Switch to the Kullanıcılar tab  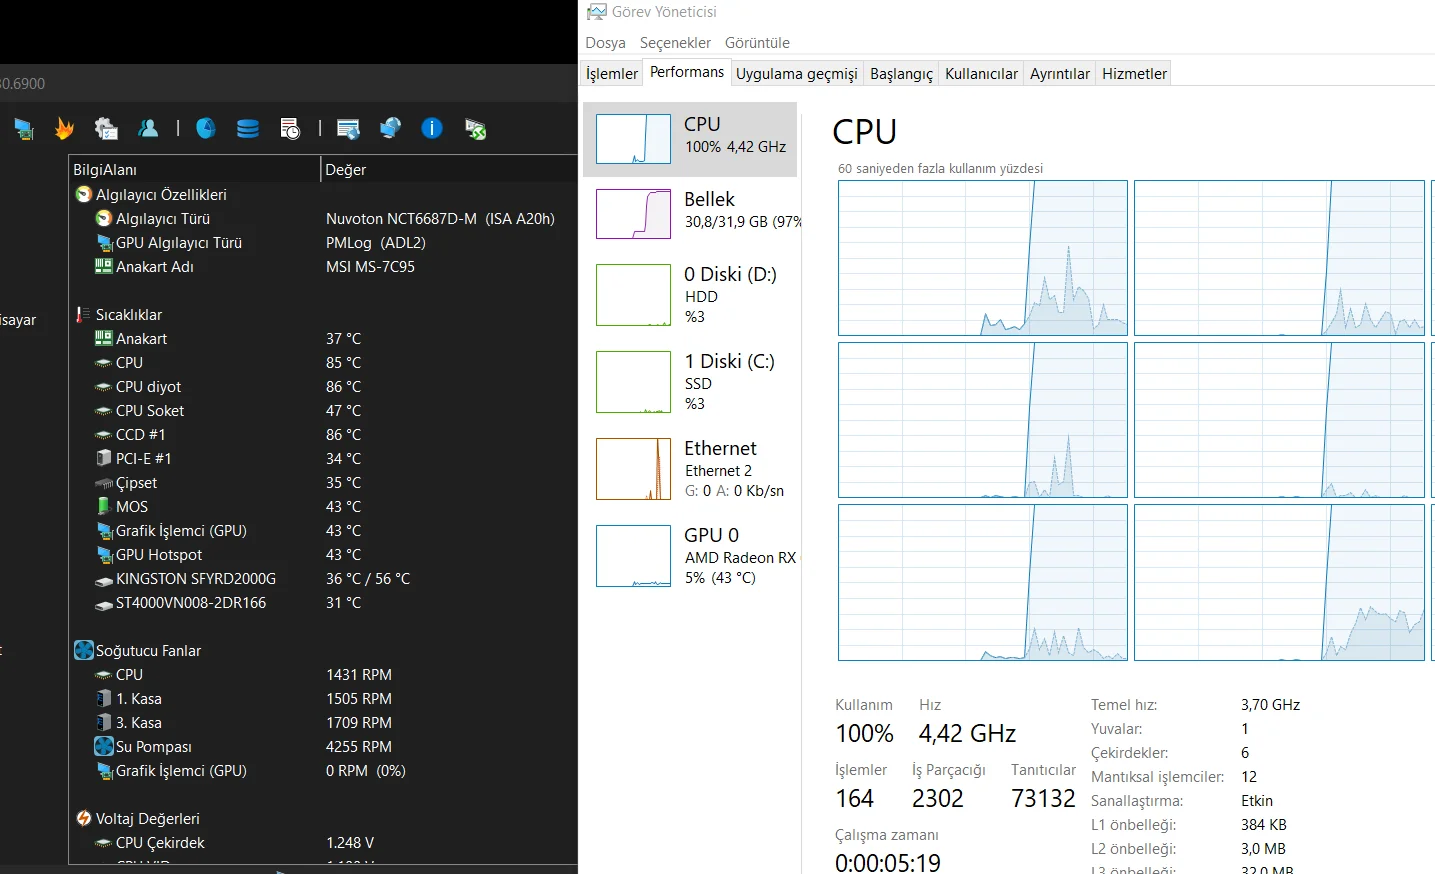click(x=981, y=74)
